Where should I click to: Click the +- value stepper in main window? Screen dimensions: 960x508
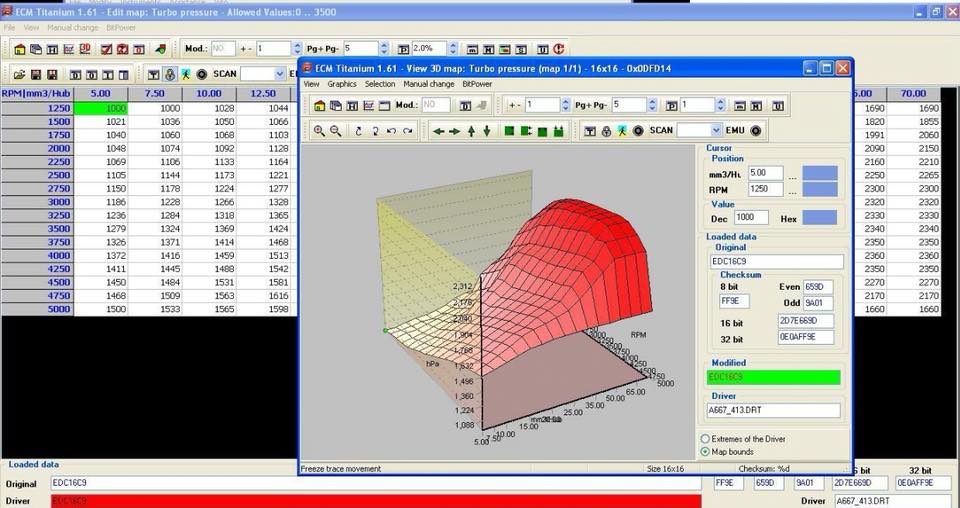point(298,49)
